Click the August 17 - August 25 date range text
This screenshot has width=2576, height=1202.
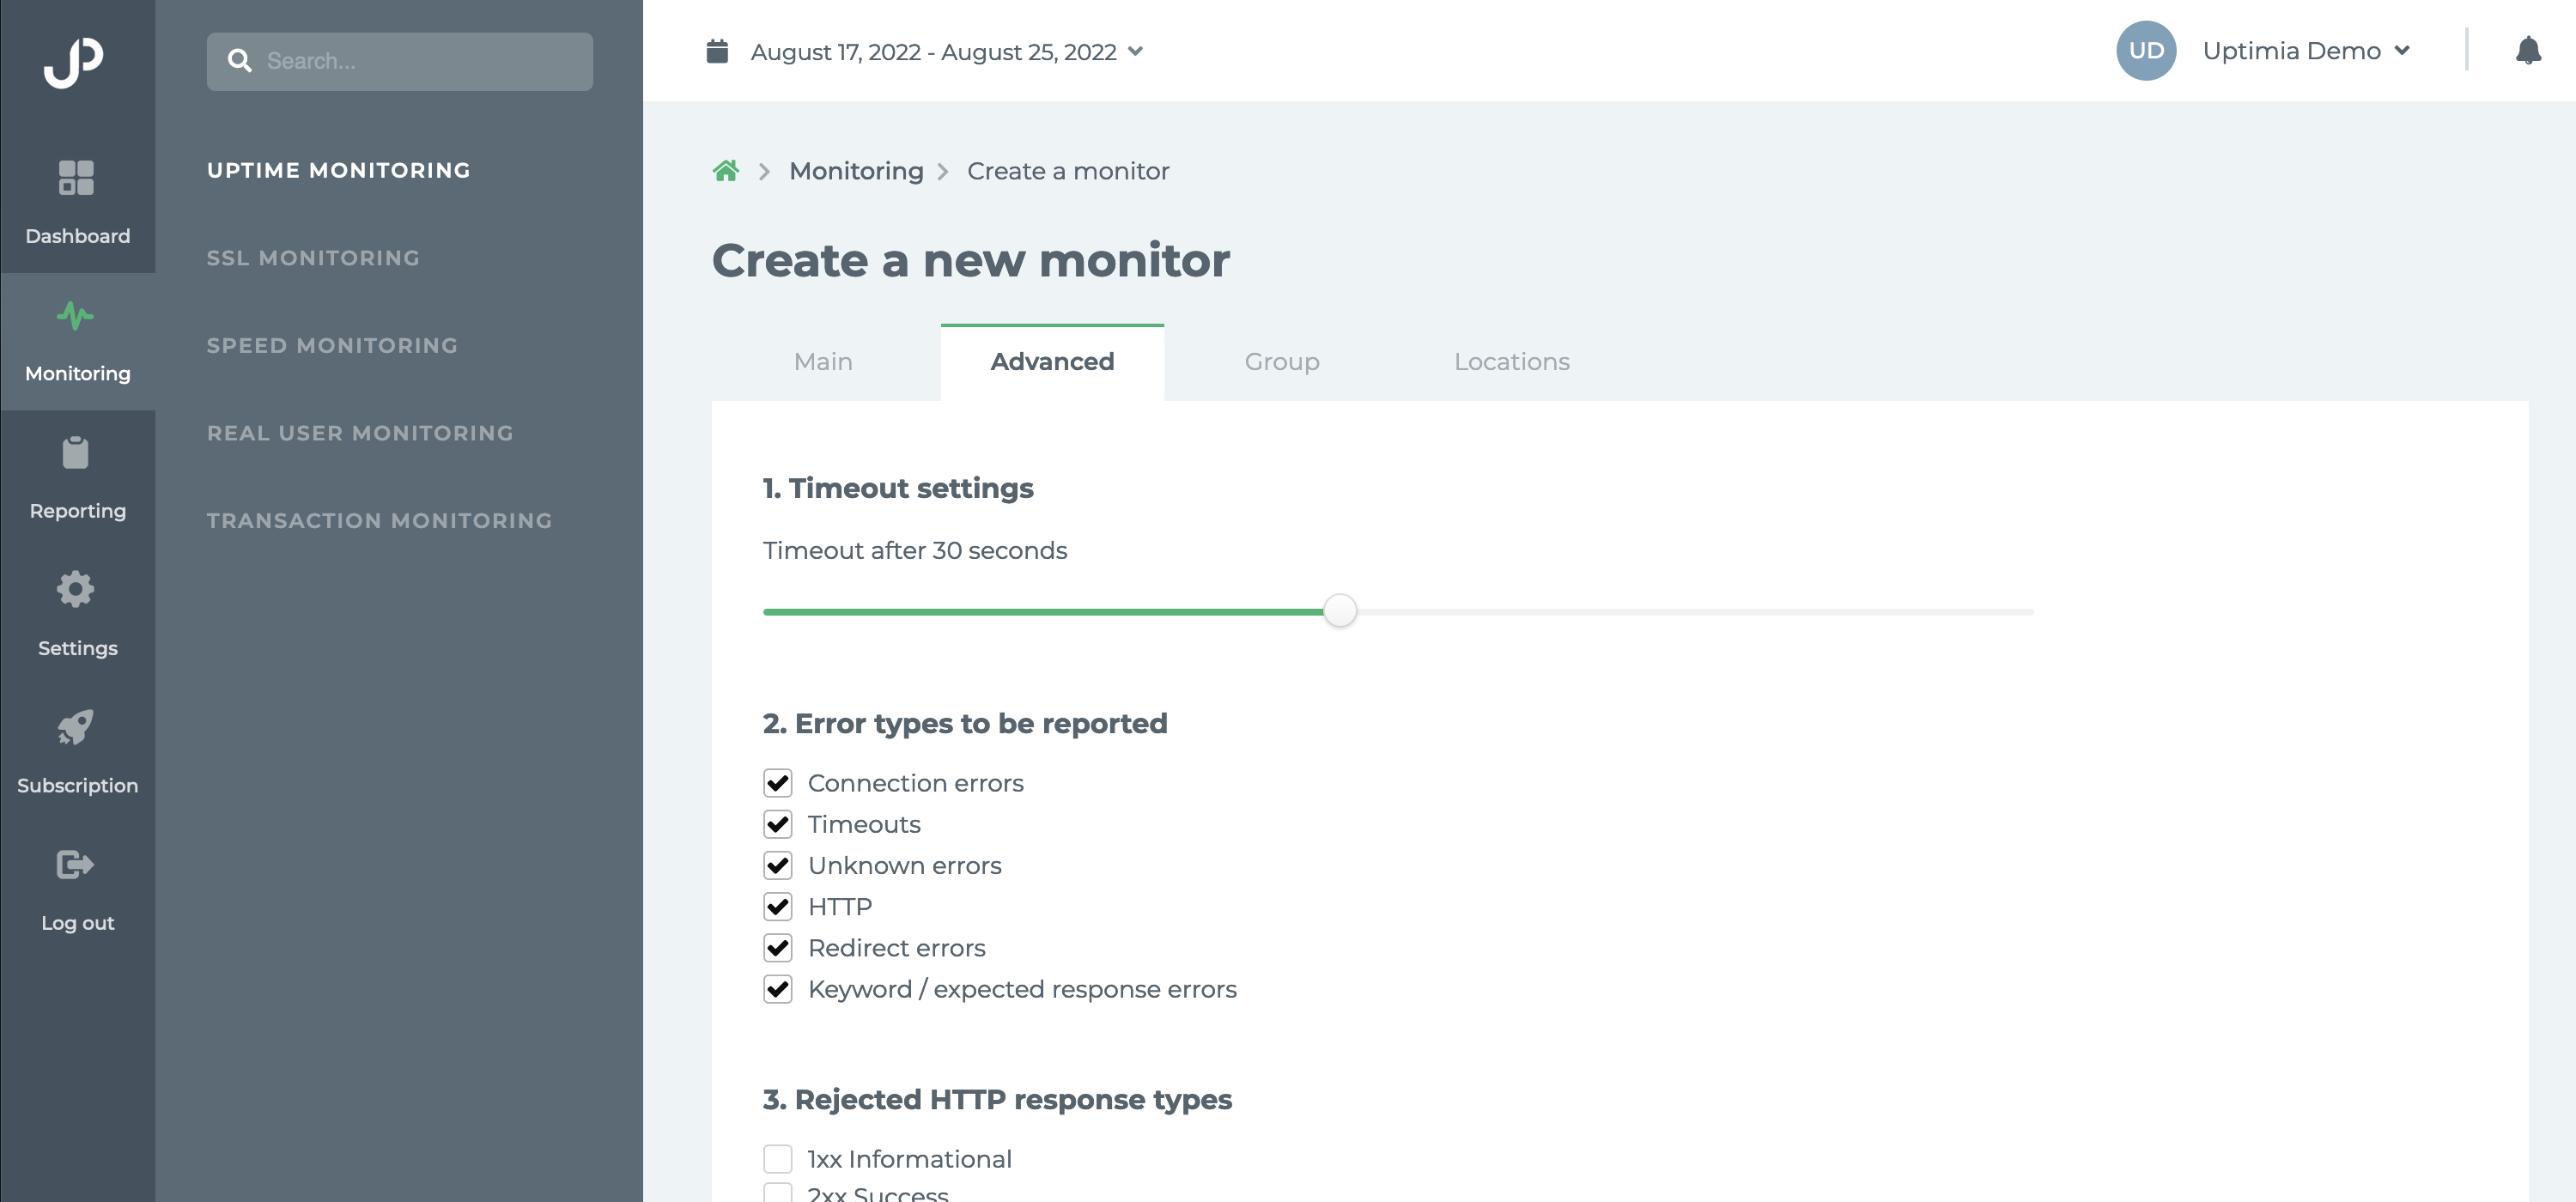click(933, 52)
